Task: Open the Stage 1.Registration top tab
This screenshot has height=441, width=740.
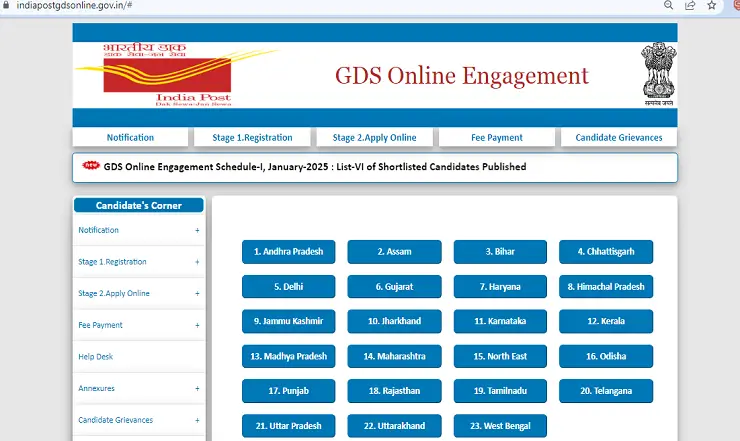Action: click(252, 137)
